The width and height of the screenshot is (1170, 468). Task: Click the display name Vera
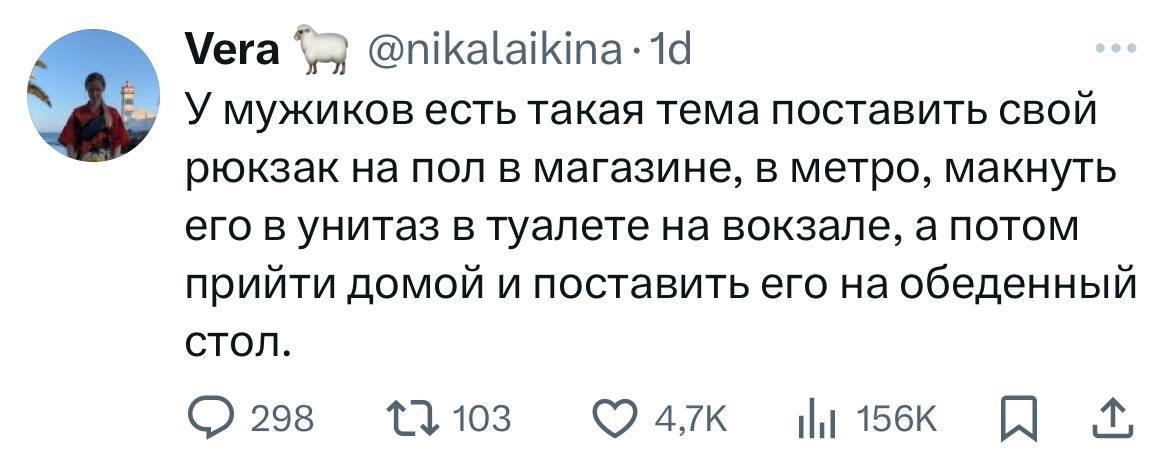point(233,47)
